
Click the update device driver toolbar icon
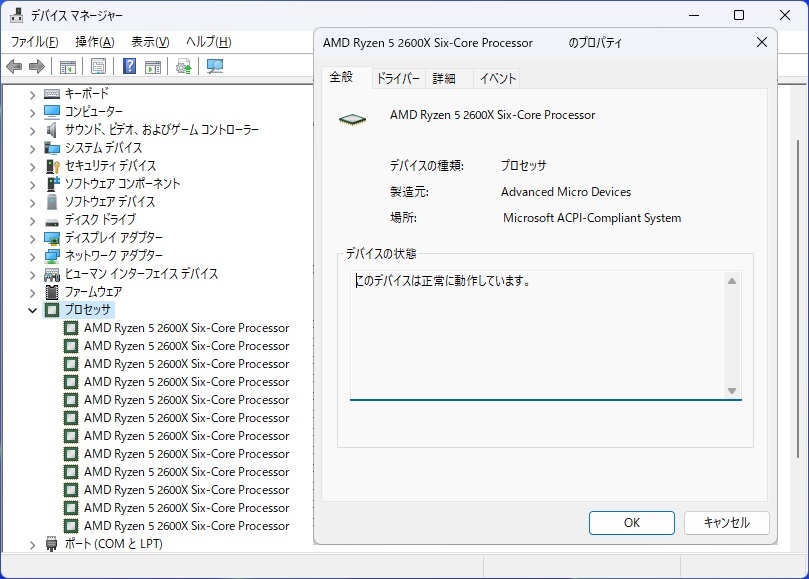tap(184, 66)
